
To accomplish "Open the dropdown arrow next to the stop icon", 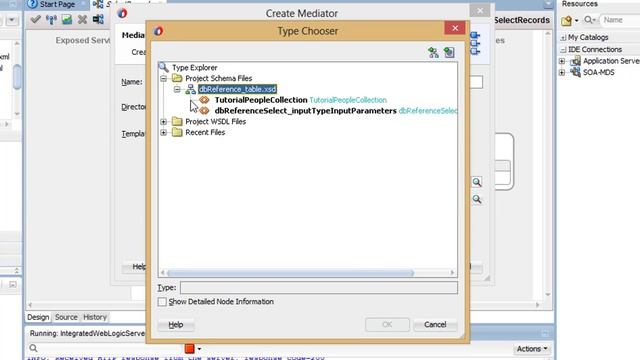I will click(x=199, y=349).
